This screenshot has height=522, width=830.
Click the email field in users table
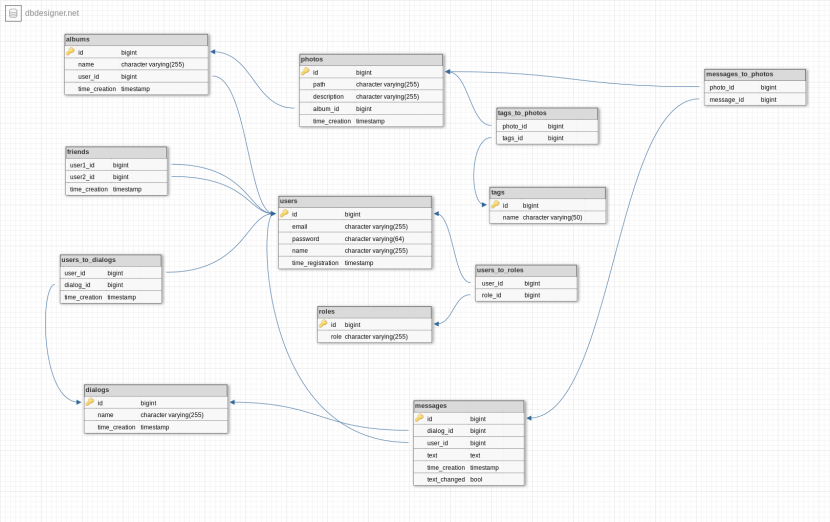pyautogui.click(x=300, y=227)
